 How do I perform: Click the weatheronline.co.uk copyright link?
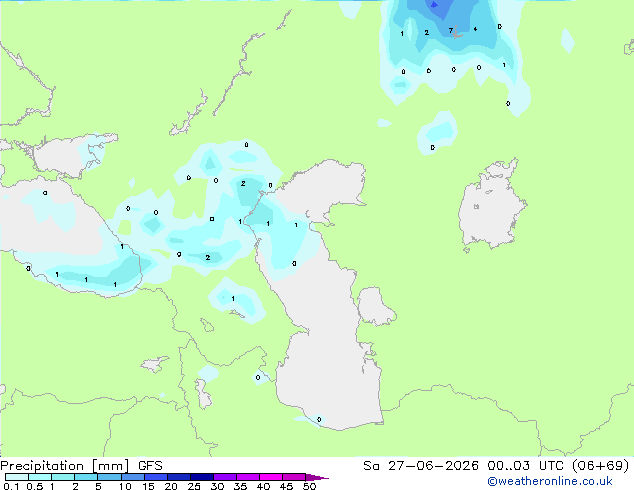pos(550,481)
